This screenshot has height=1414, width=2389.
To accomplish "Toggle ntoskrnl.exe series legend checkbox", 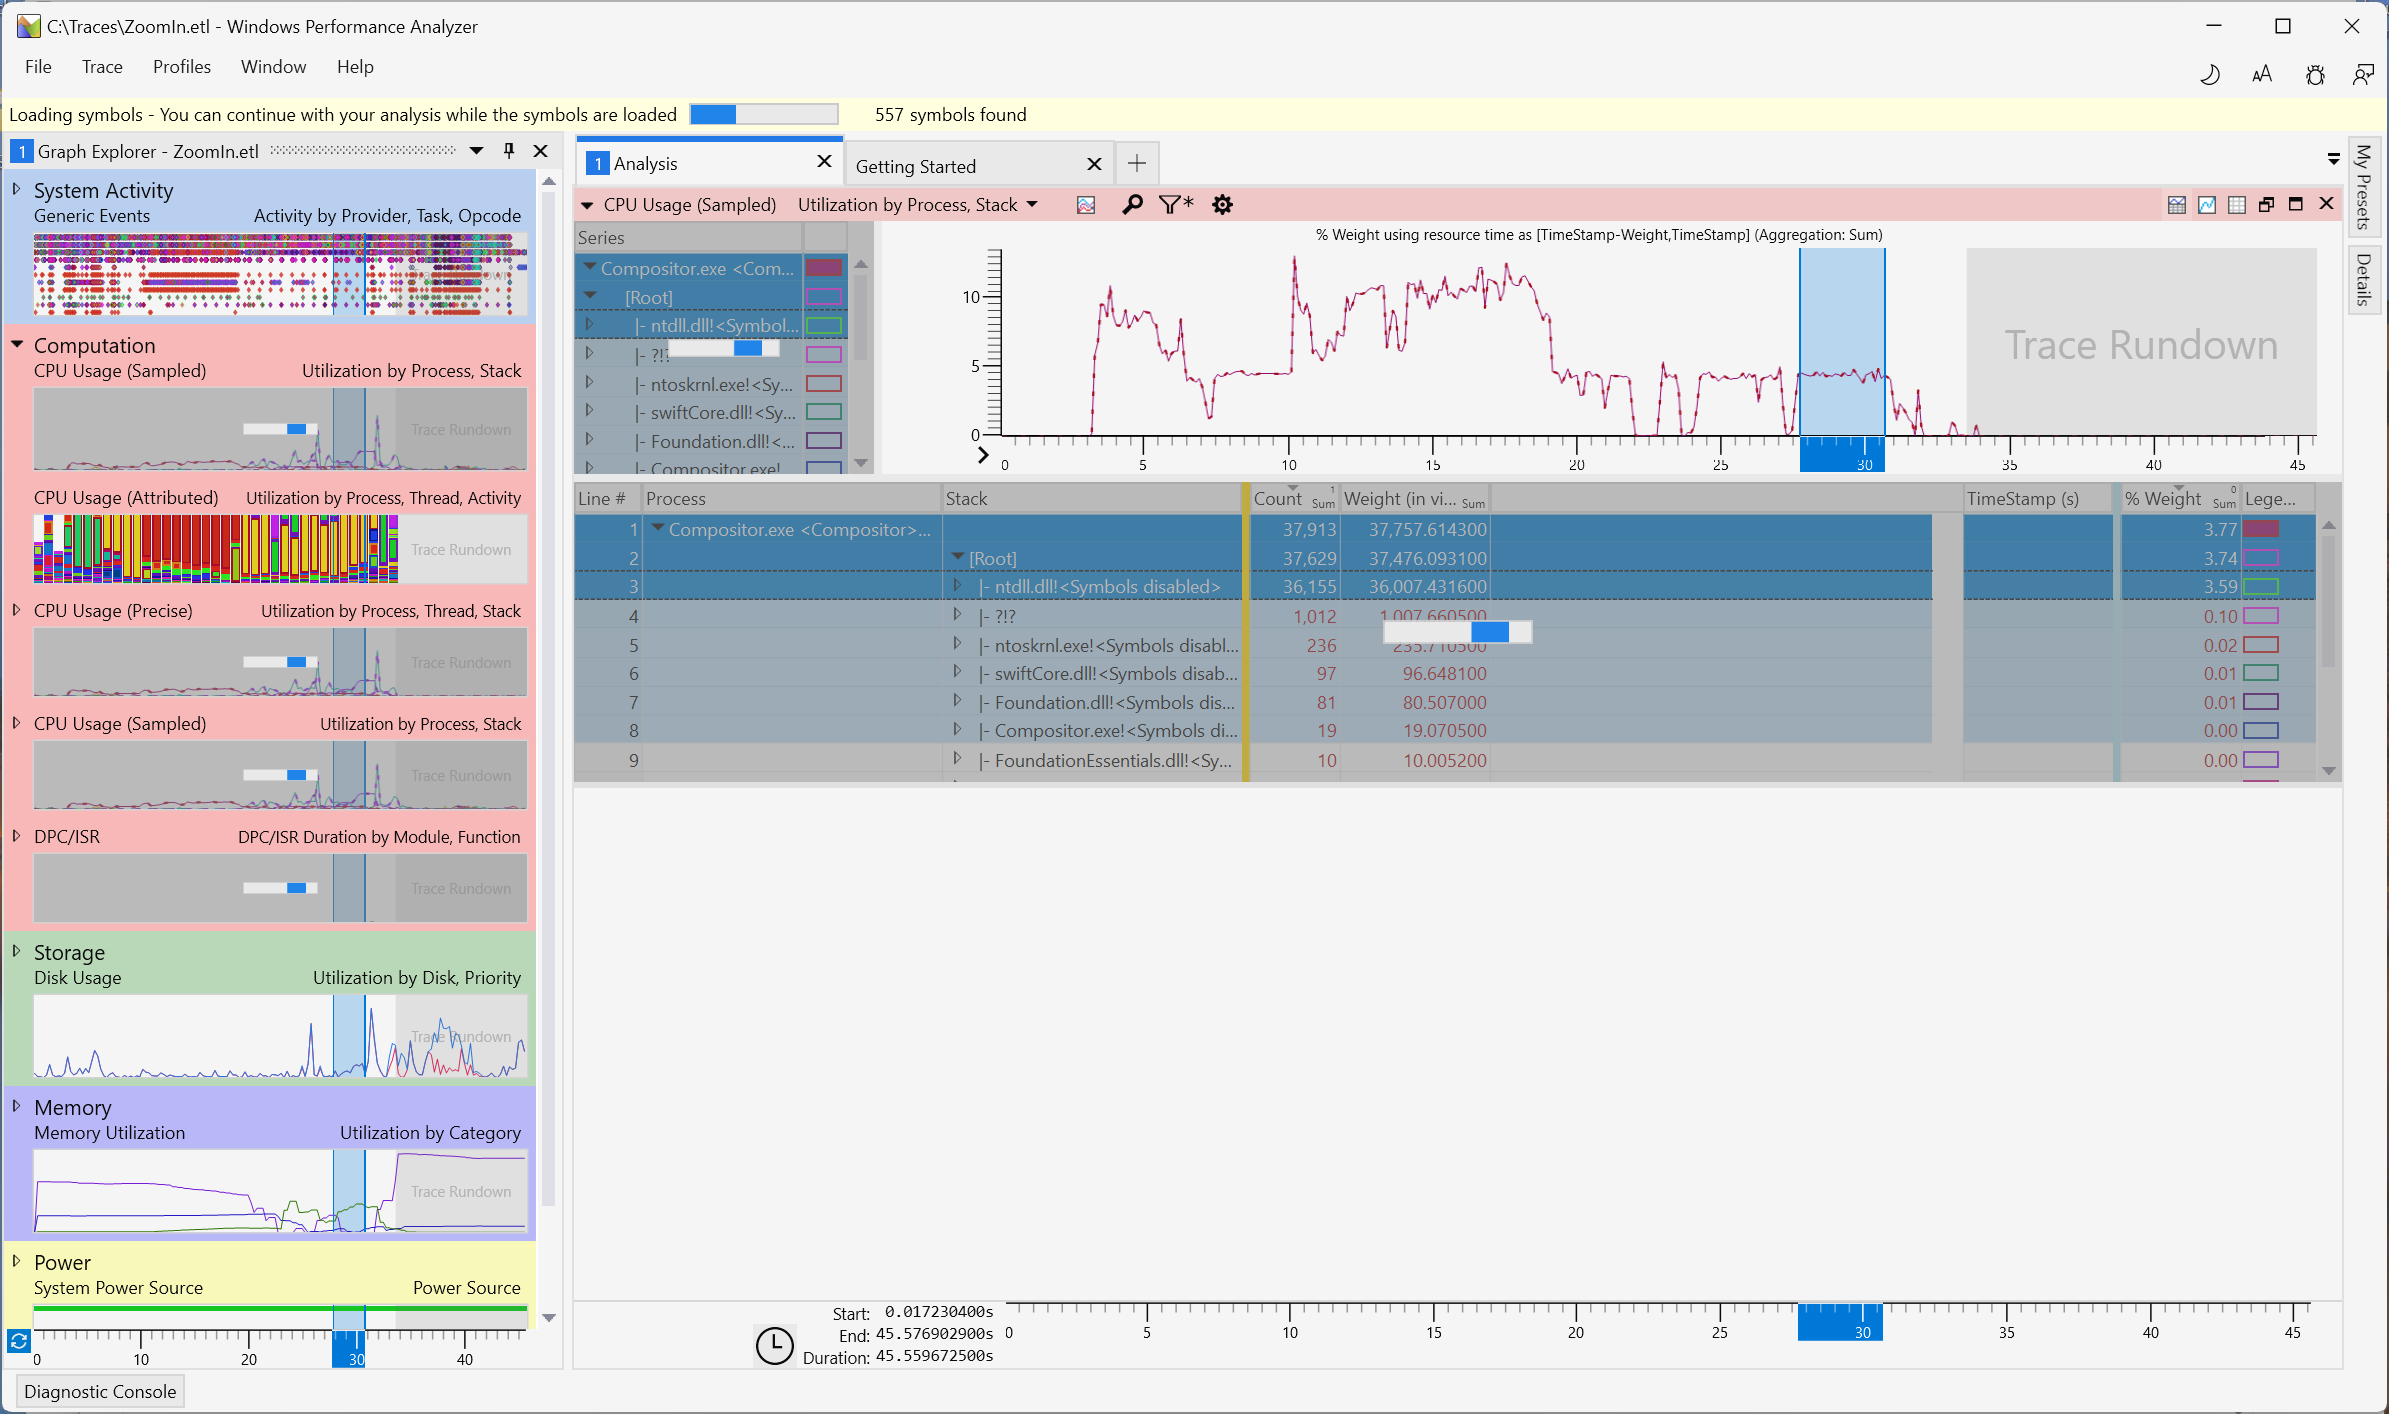I will [x=824, y=384].
